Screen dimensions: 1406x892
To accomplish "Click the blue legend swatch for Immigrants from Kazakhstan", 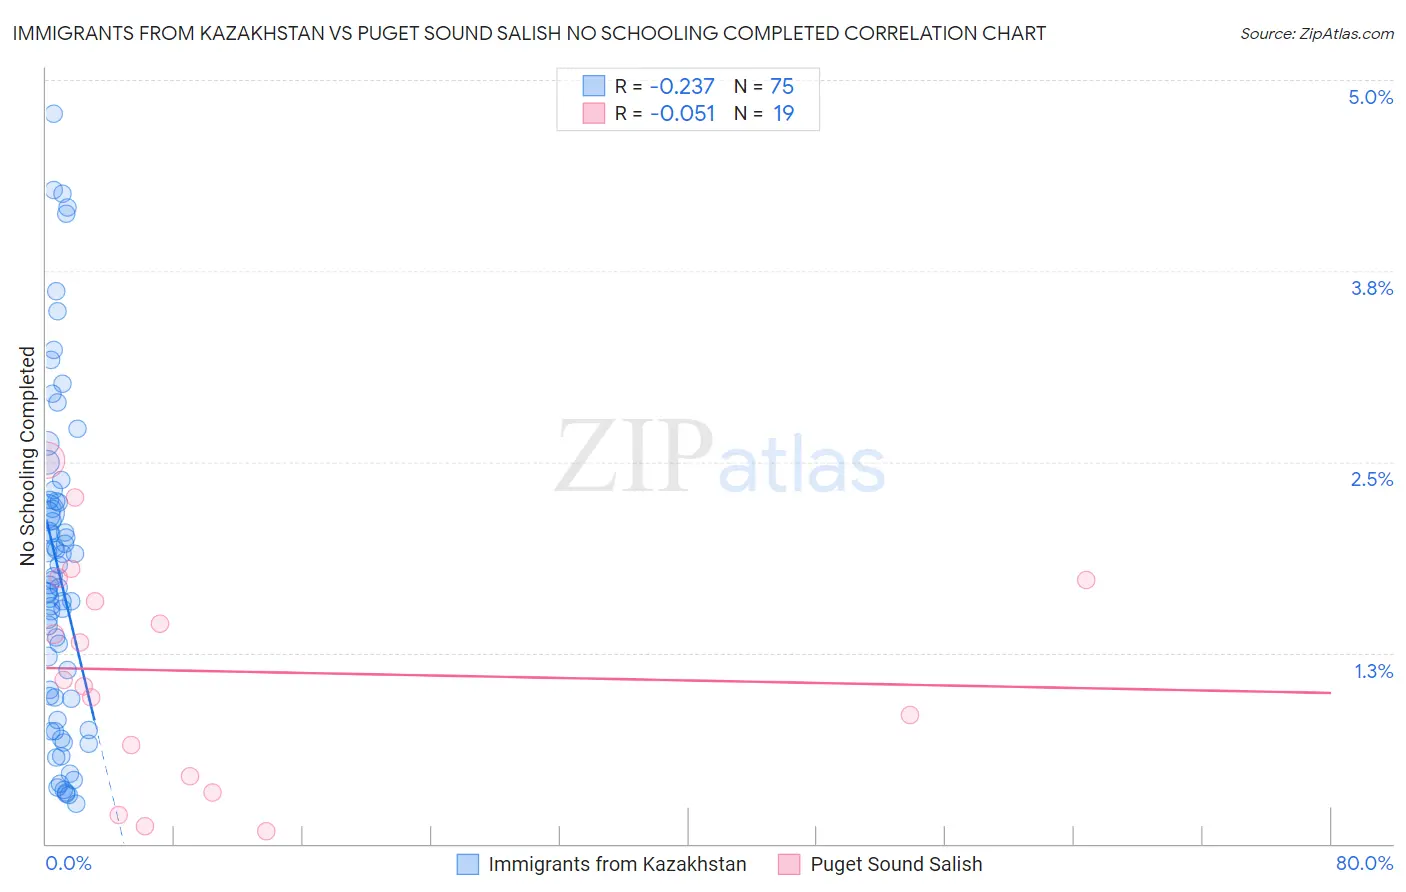I will click(x=467, y=864).
